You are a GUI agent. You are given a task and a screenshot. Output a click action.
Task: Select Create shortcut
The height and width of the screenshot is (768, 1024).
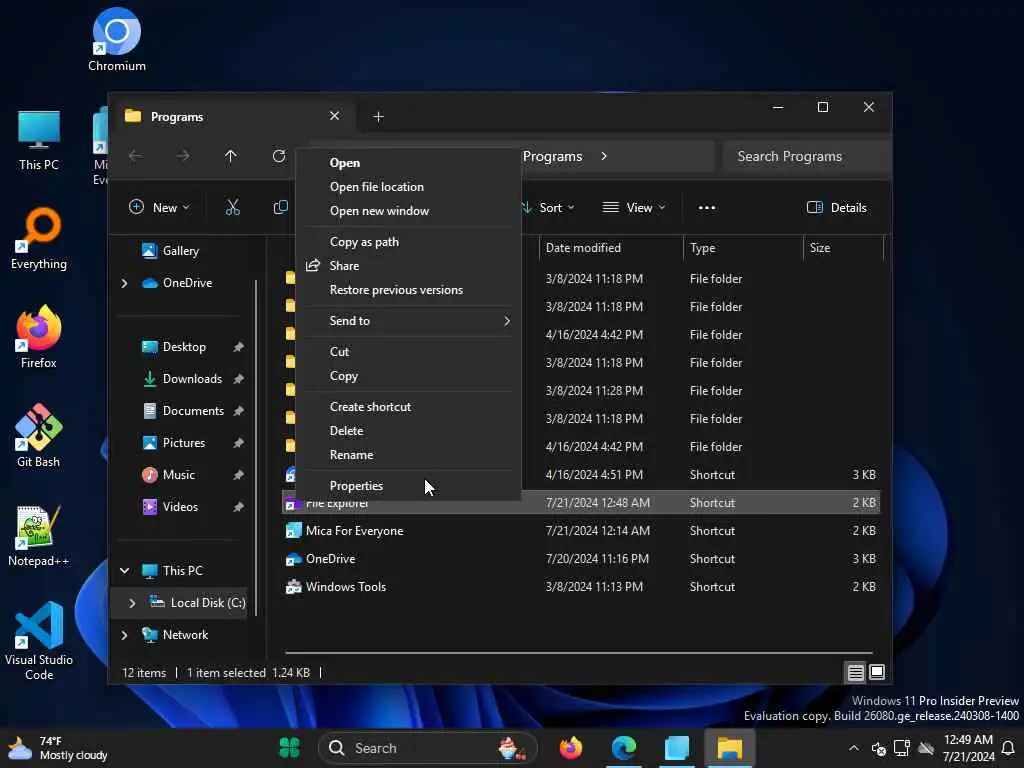[x=409, y=406]
